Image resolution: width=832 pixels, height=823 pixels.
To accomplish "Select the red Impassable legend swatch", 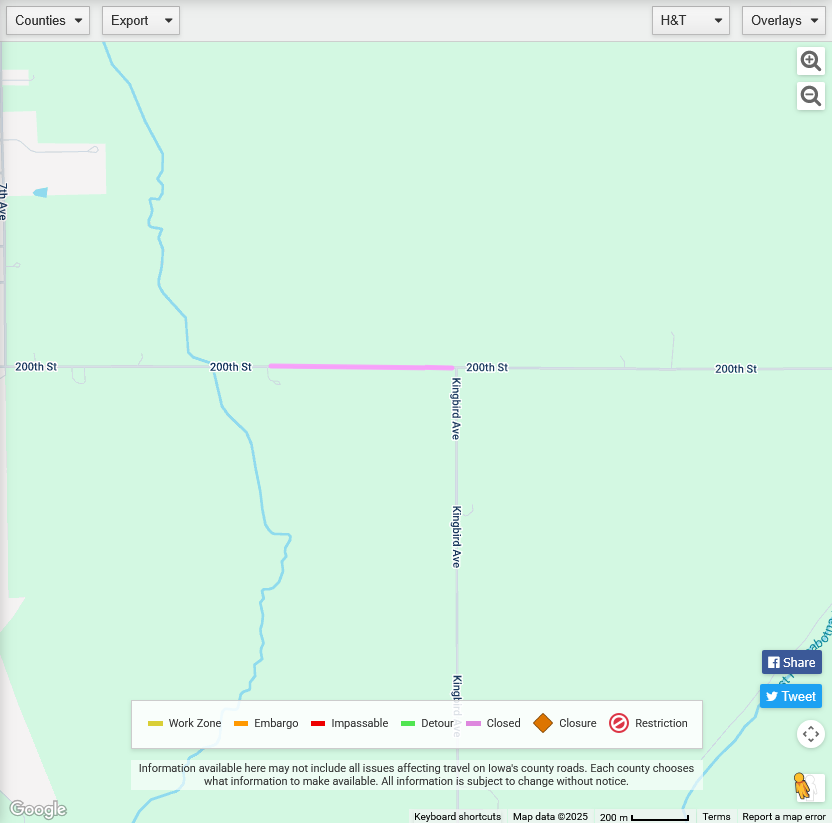I will click(x=318, y=723).
